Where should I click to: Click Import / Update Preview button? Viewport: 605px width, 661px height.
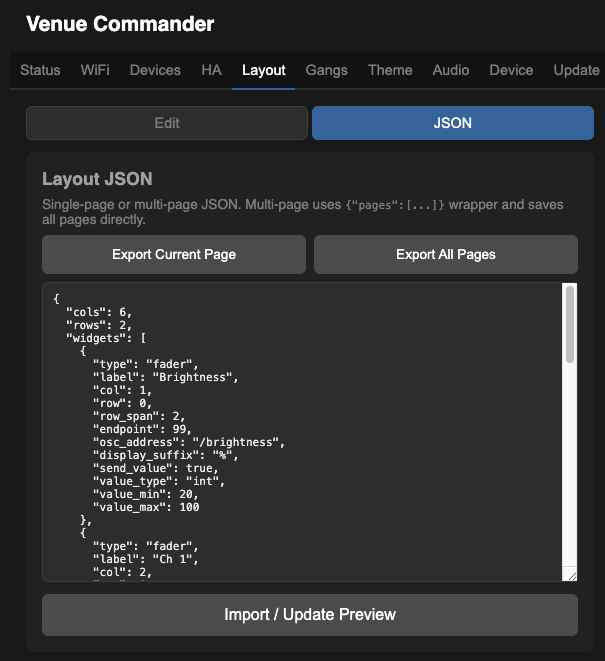tap(310, 615)
